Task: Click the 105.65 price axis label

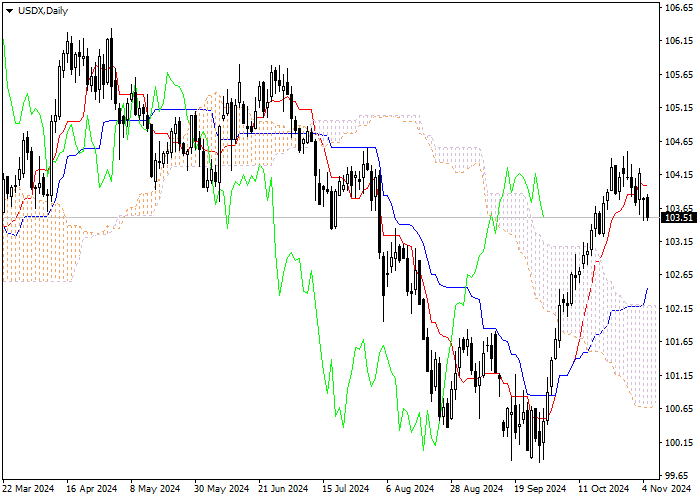Action: point(679,75)
